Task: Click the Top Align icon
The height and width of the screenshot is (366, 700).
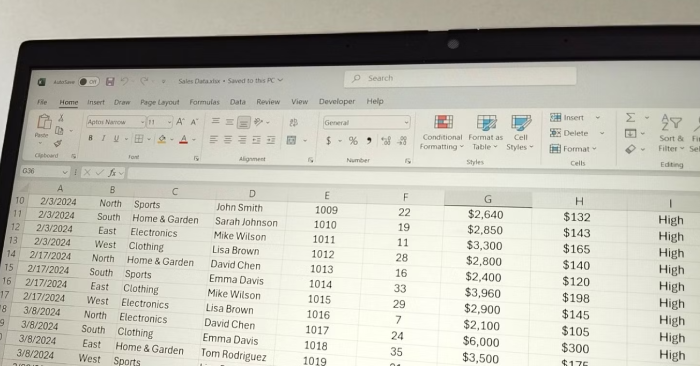Action: pyautogui.click(x=215, y=121)
